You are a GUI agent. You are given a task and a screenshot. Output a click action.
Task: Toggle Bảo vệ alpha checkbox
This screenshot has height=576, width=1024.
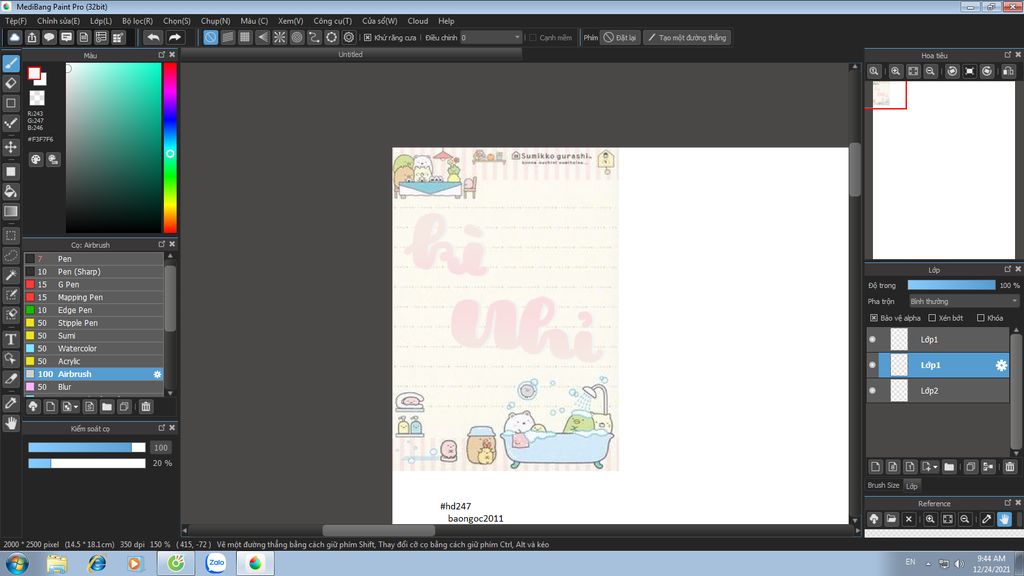874,318
